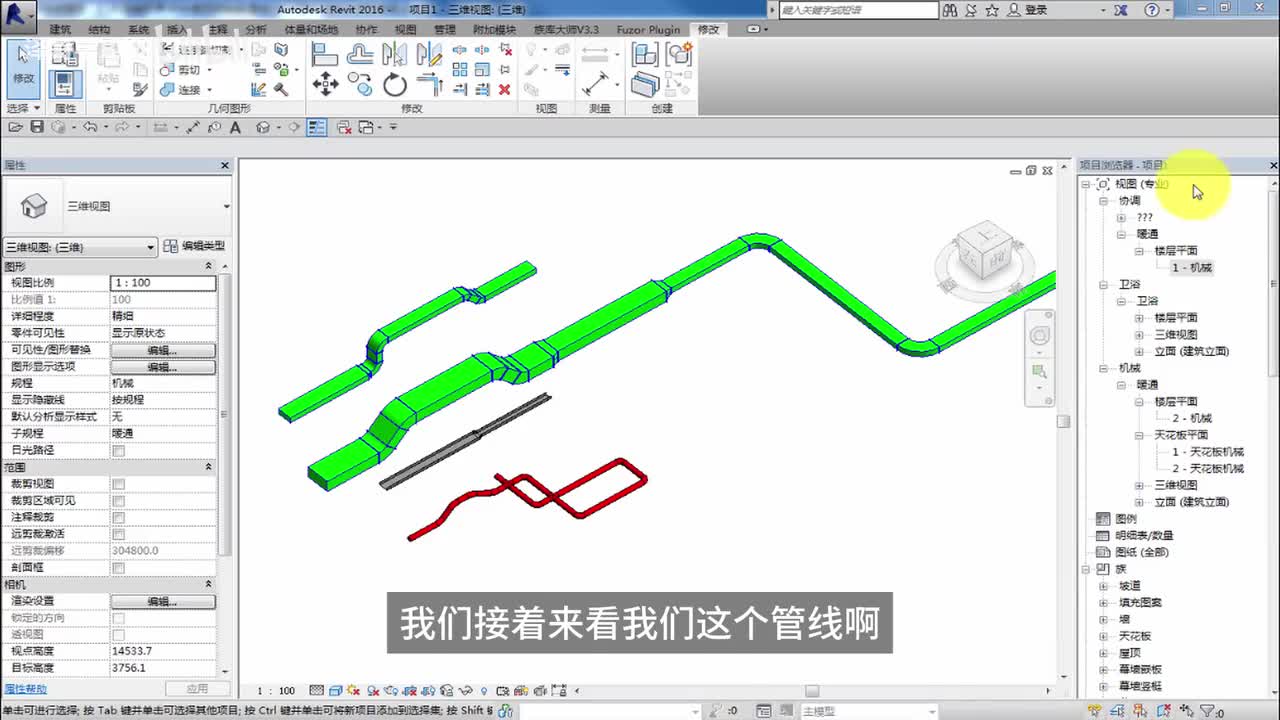Enable the 裁剪视图 checkbox
The image size is (1280, 720).
(119, 484)
